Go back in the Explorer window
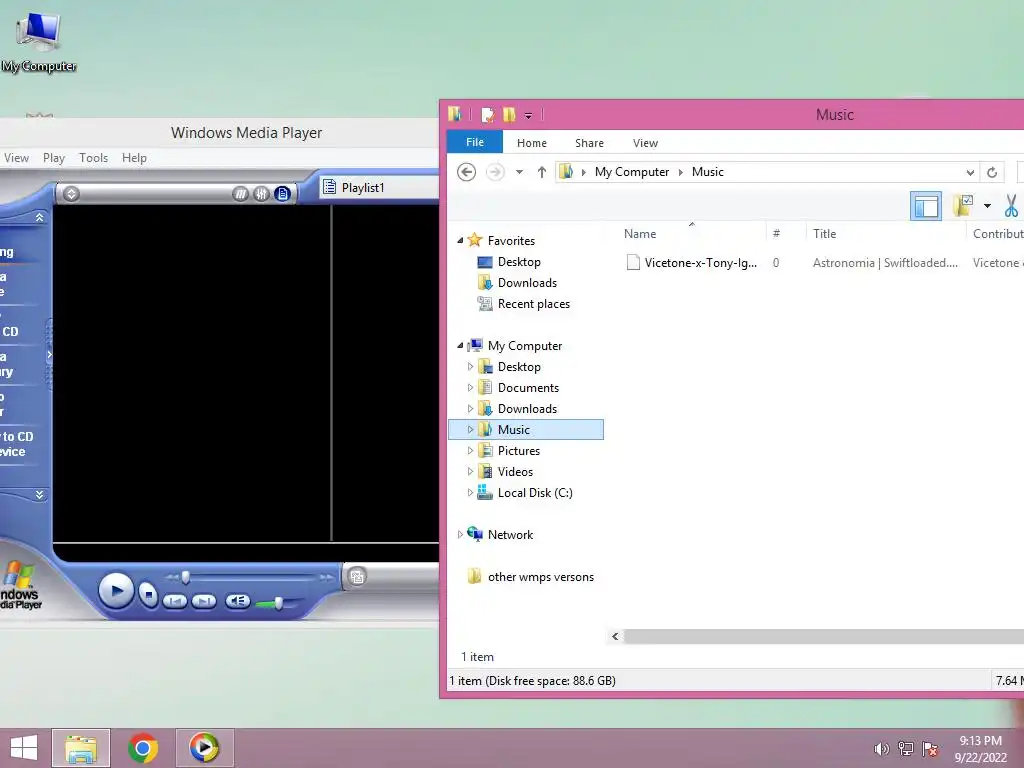 pos(466,172)
